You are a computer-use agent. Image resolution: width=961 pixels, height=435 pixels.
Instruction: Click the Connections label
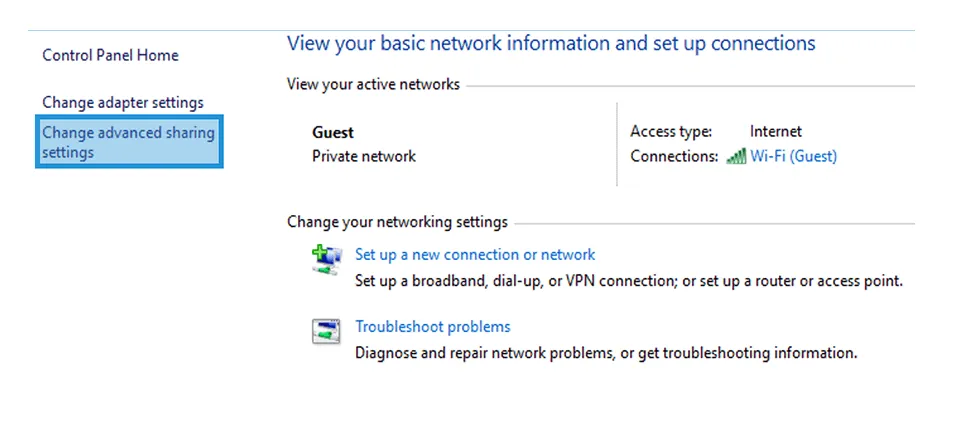click(x=674, y=156)
